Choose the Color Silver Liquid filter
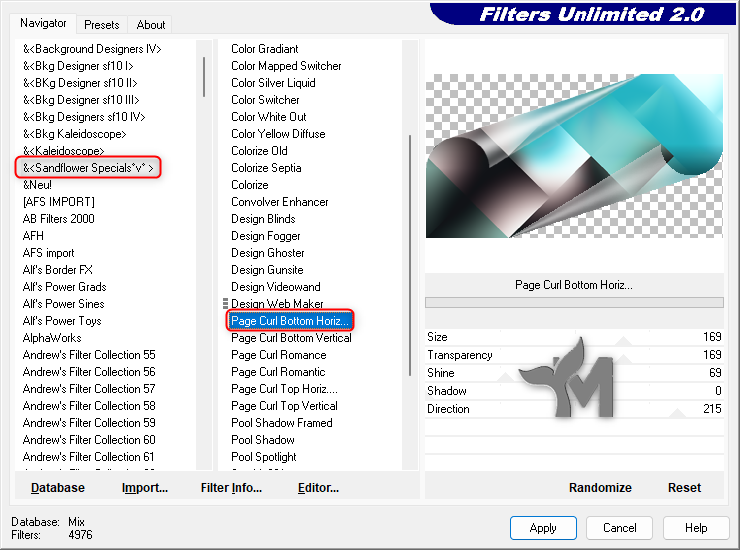The height and width of the screenshot is (550, 740). coord(273,83)
